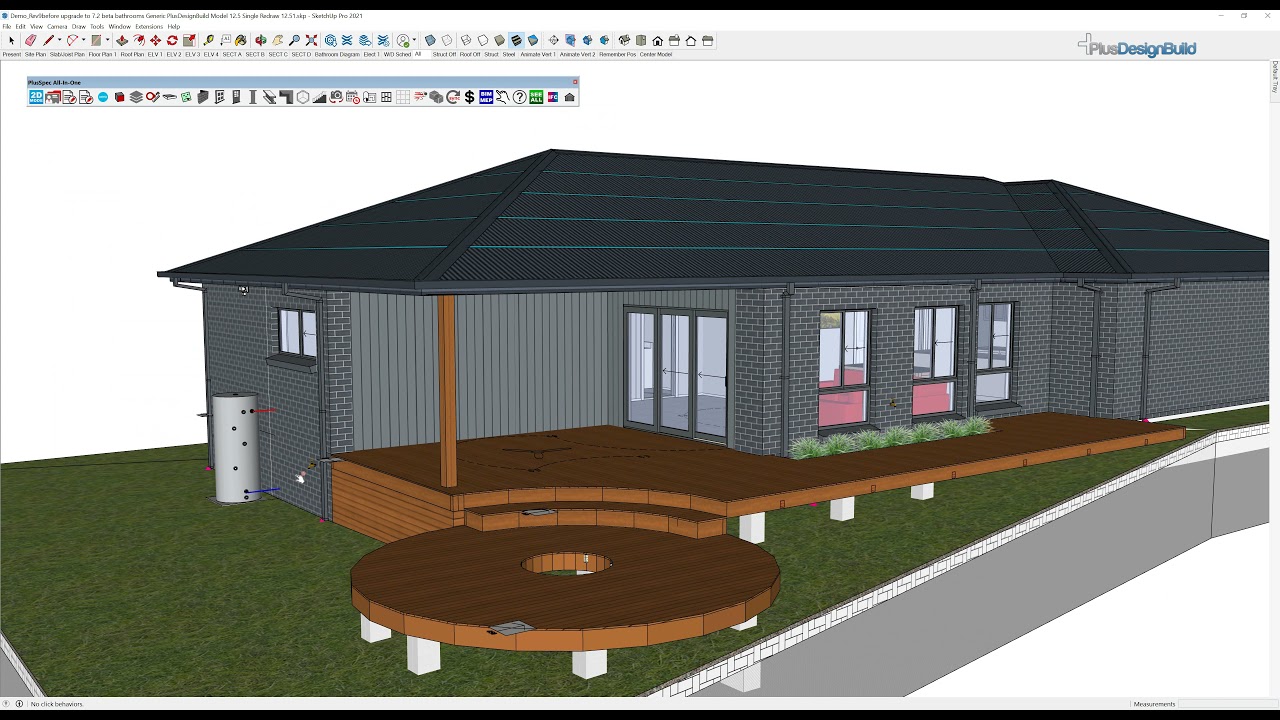Click the Measurements input box
Viewport: 1280px width, 720px height.
click(x=1228, y=704)
